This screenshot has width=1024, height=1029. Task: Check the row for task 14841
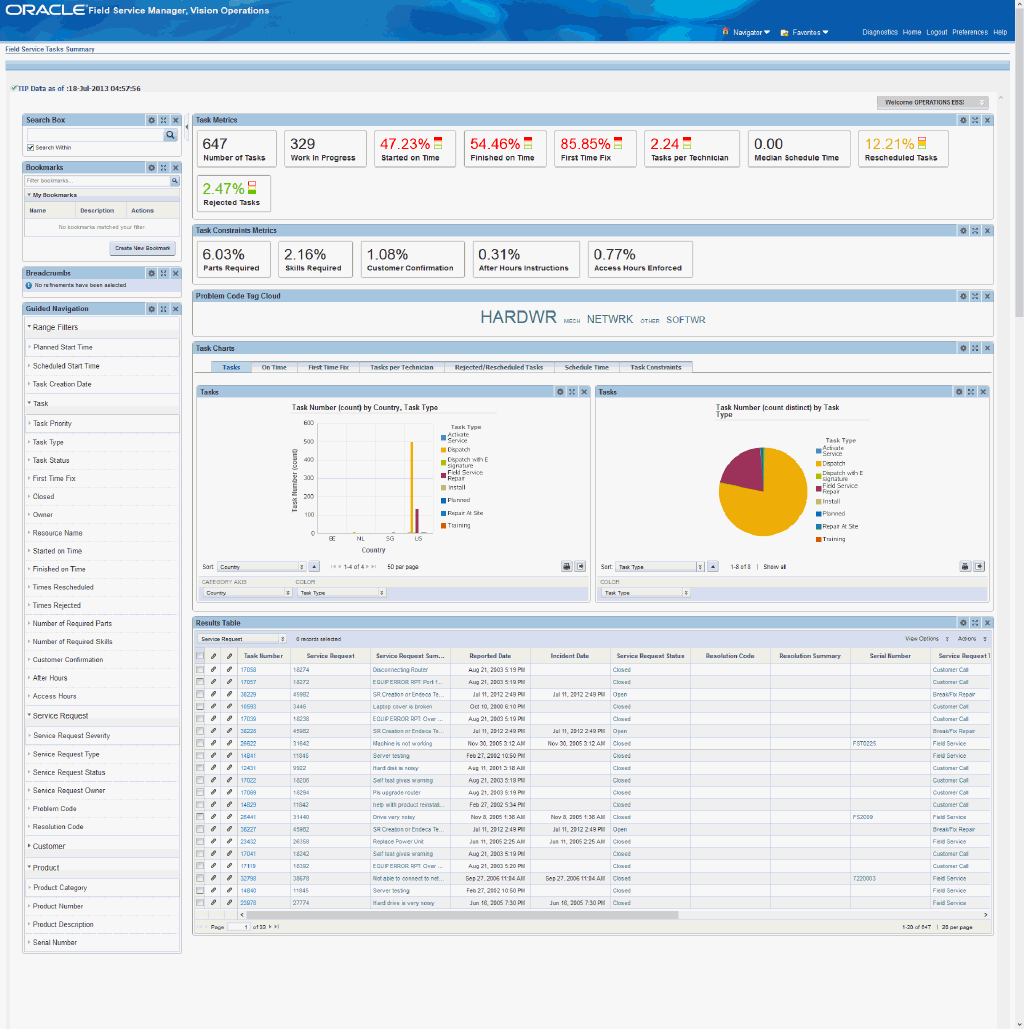(x=200, y=756)
